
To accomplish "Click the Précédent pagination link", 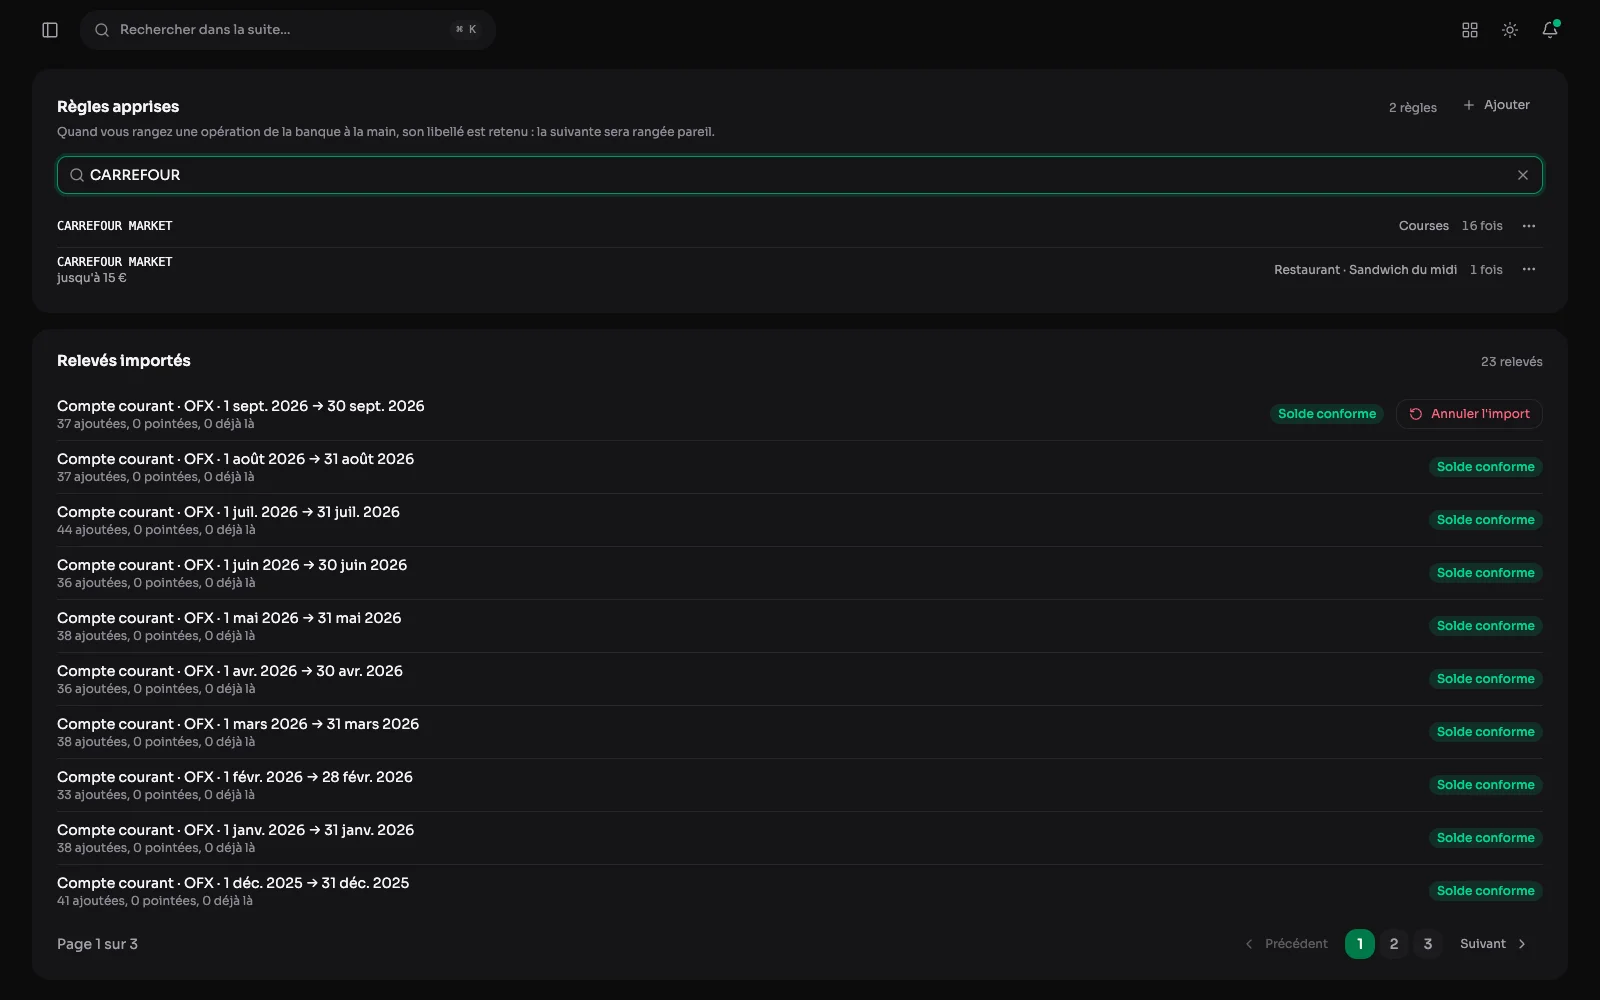I will tap(1287, 944).
